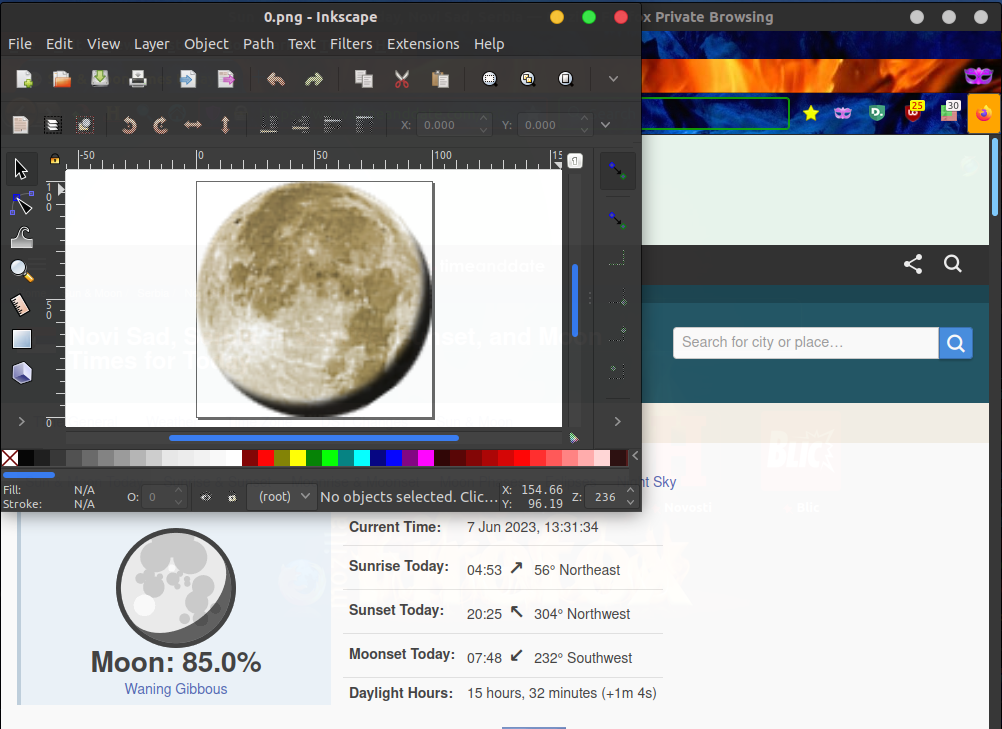Decrease the Y coordinate stepper

585,130
